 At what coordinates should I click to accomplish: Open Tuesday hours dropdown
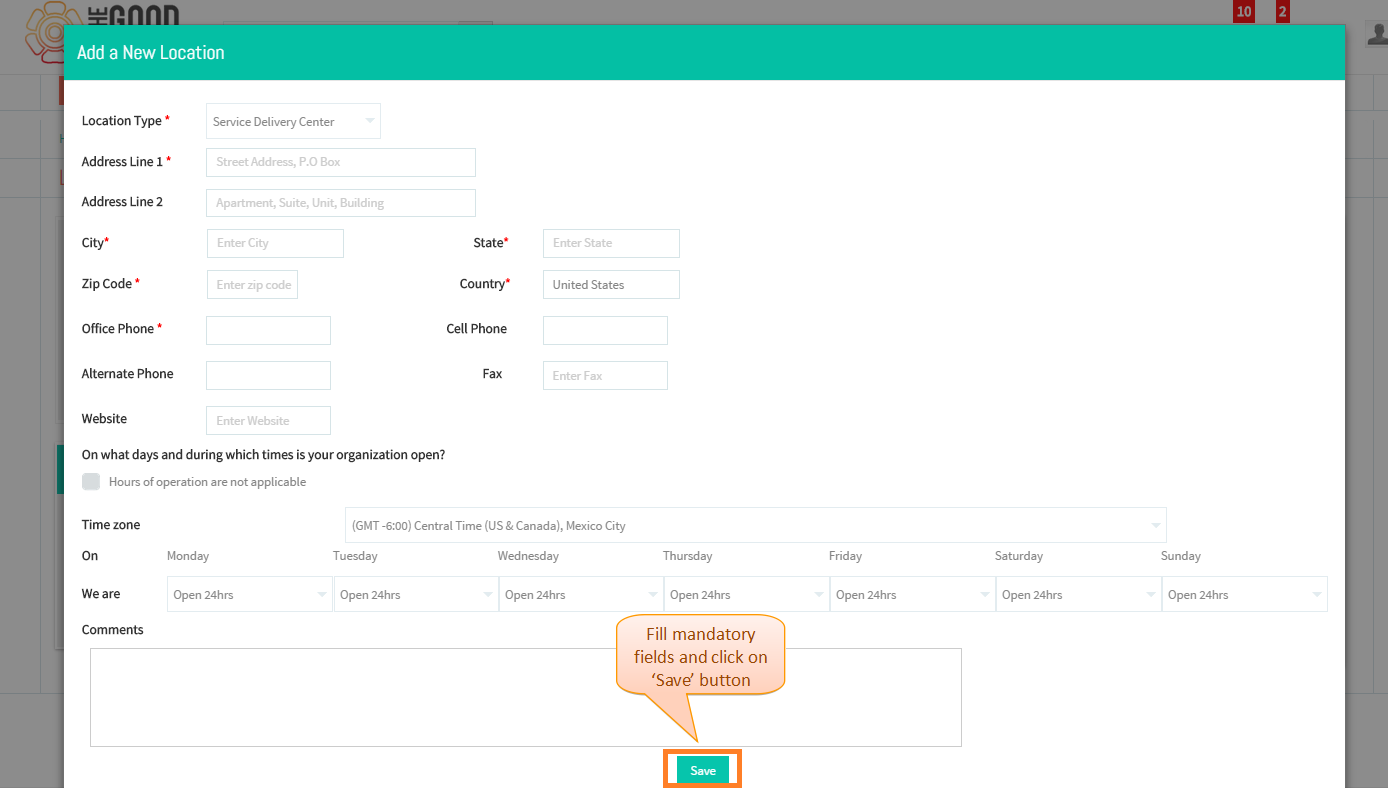(416, 594)
